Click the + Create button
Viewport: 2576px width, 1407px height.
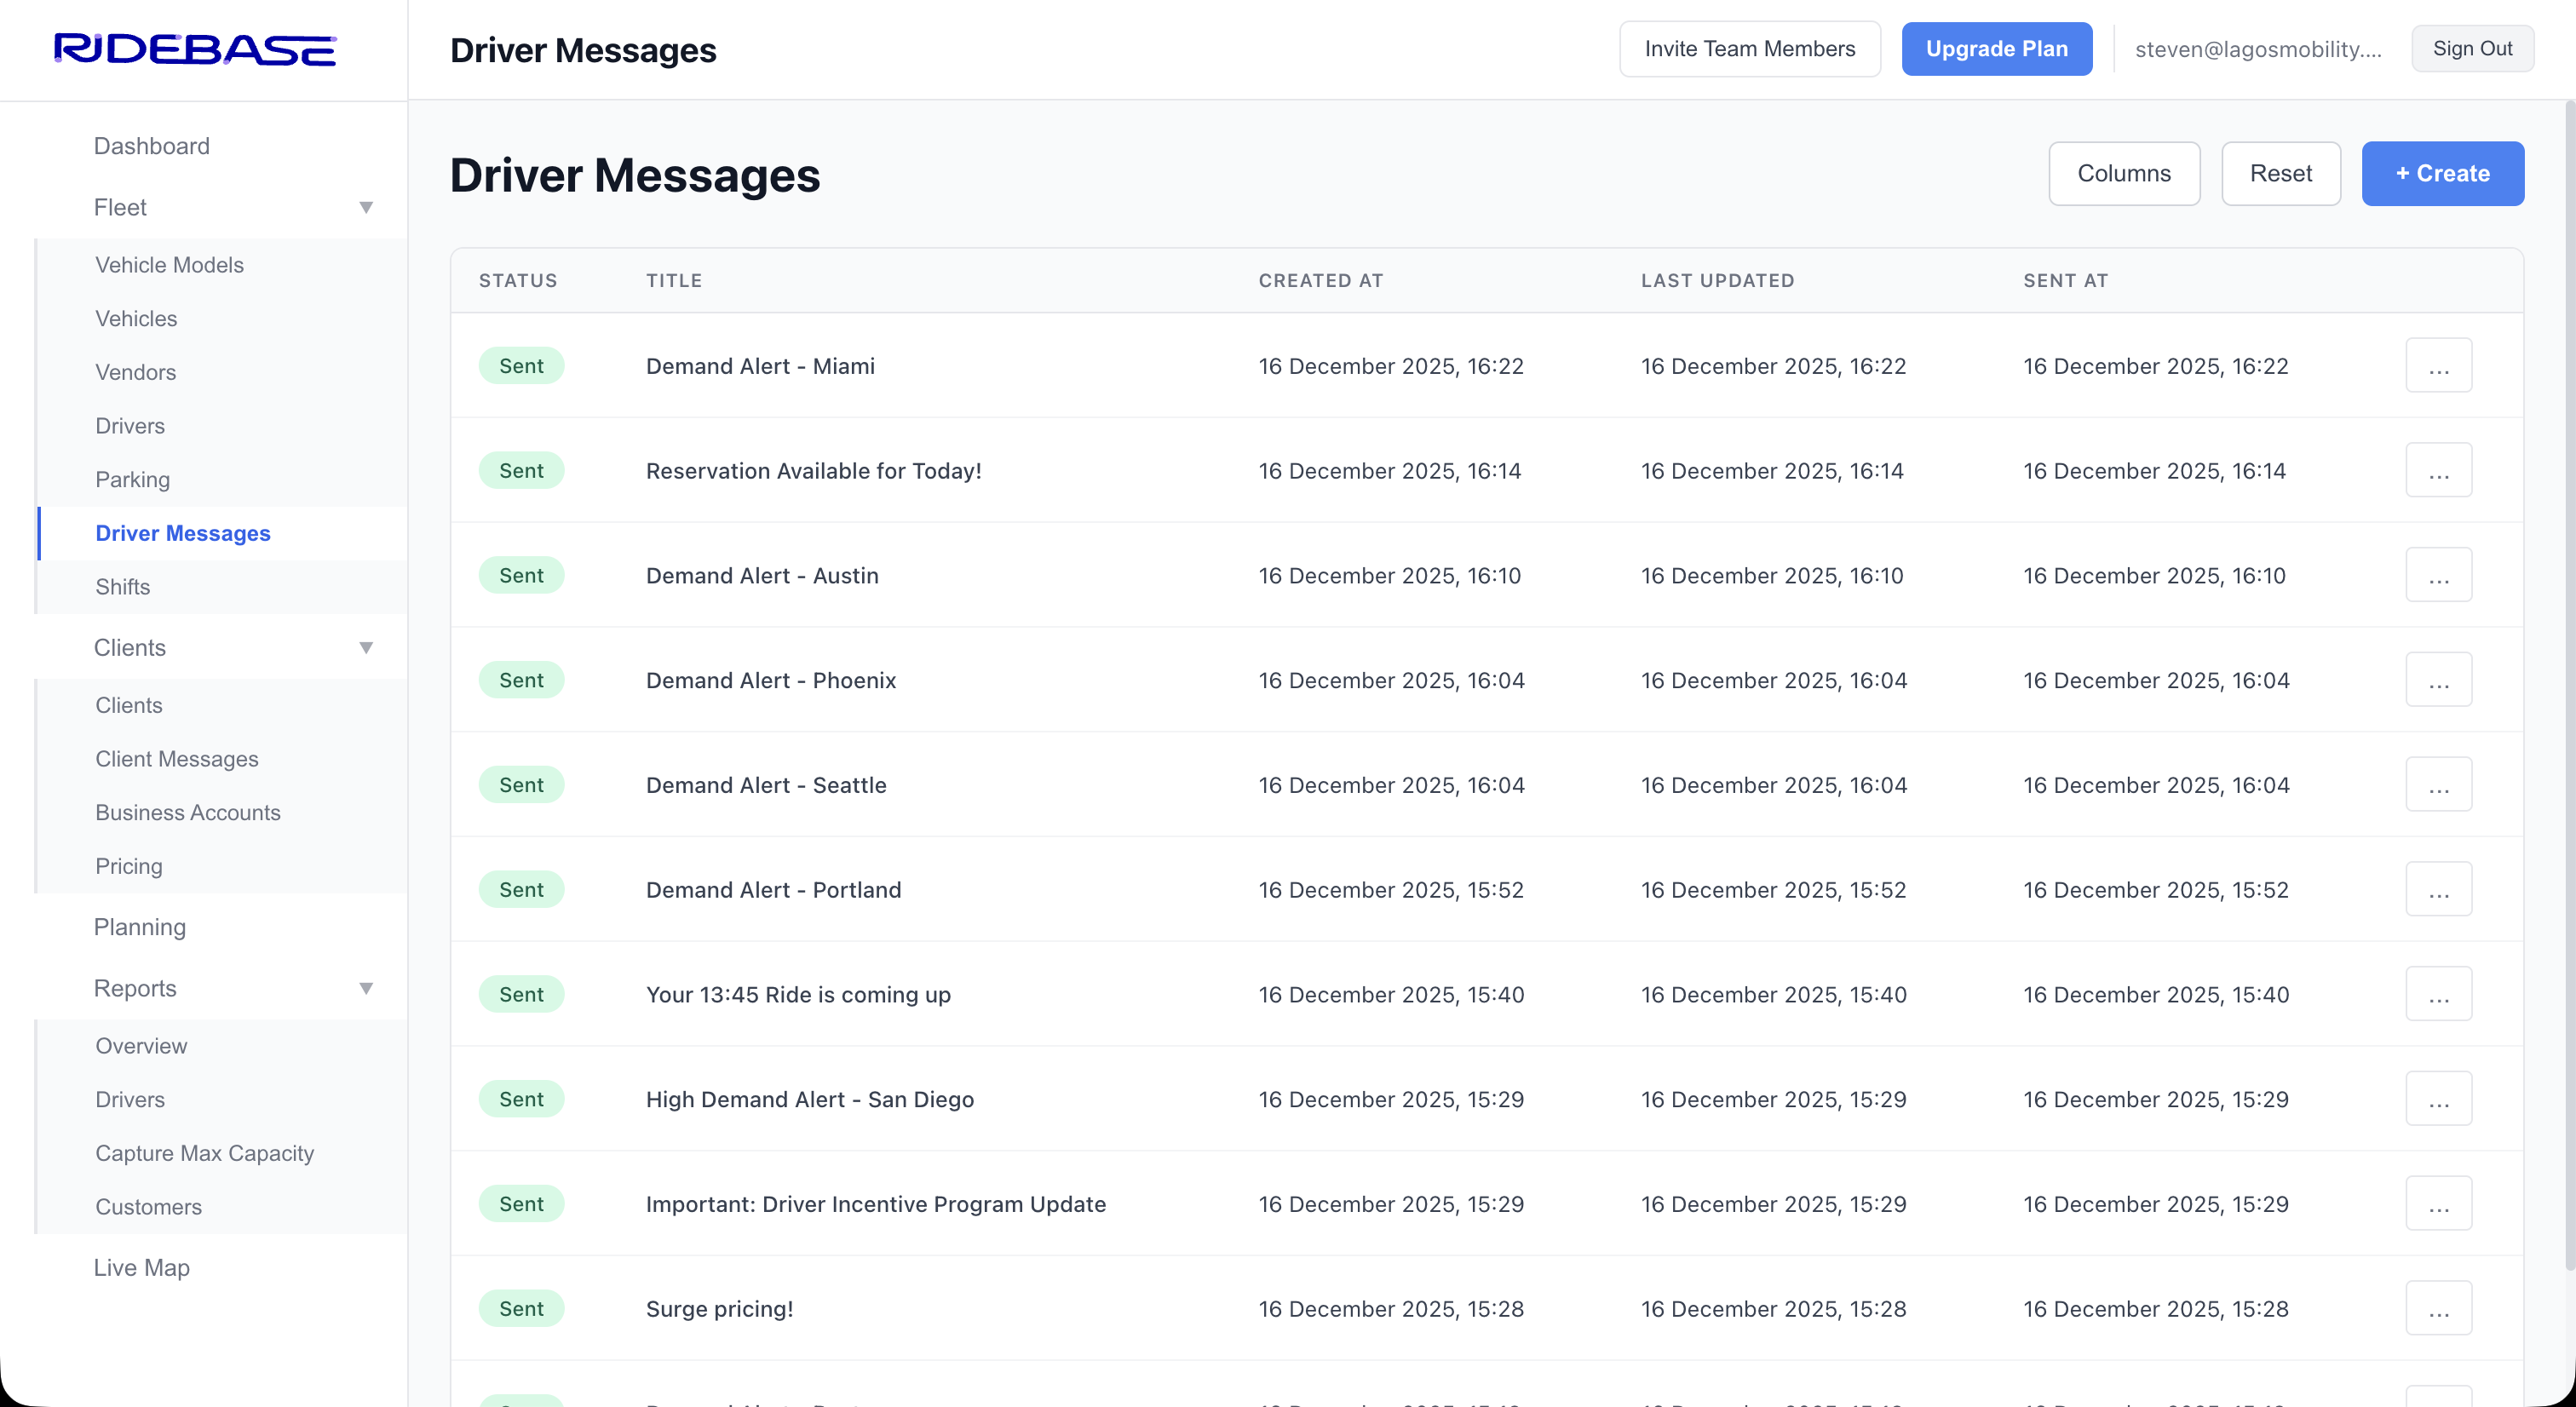2442,174
